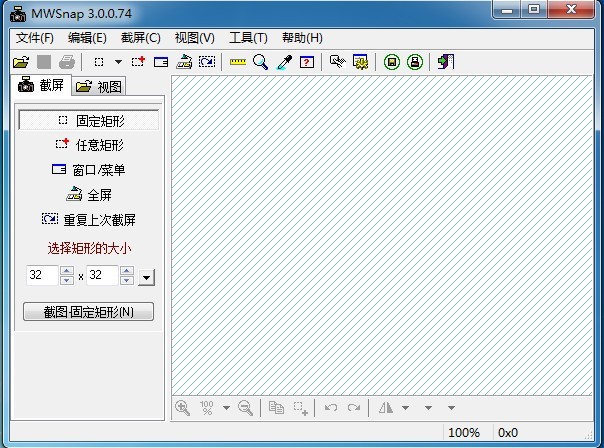Open the zoom percentage dropdown arrow
The image size is (604, 448).
tap(226, 408)
